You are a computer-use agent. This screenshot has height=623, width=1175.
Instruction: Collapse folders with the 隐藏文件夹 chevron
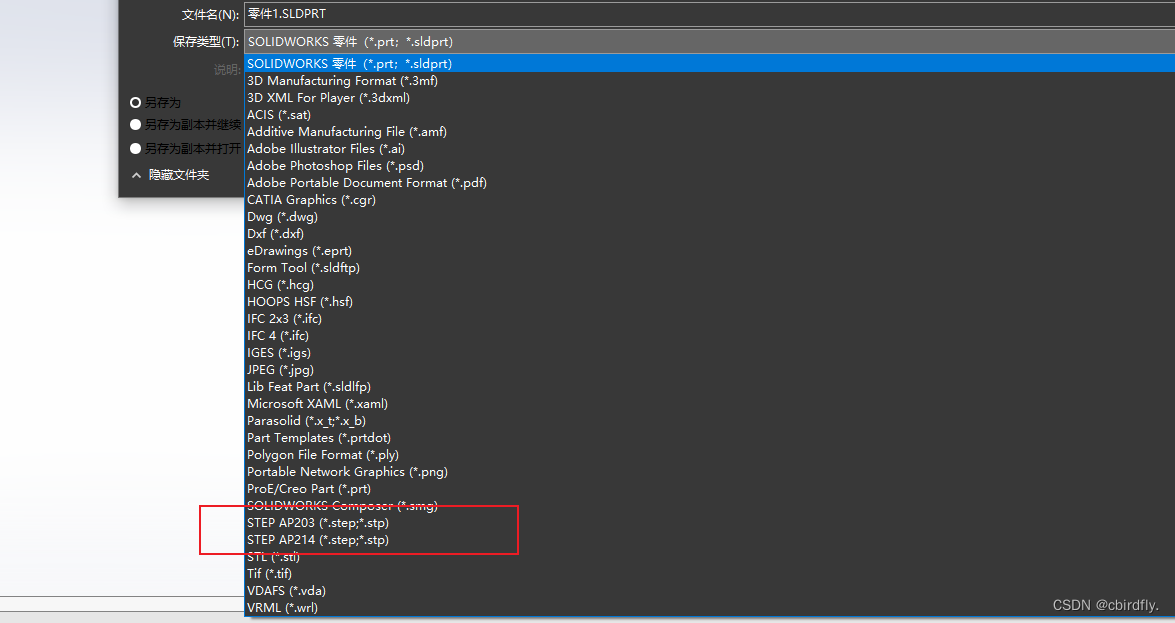(136, 175)
